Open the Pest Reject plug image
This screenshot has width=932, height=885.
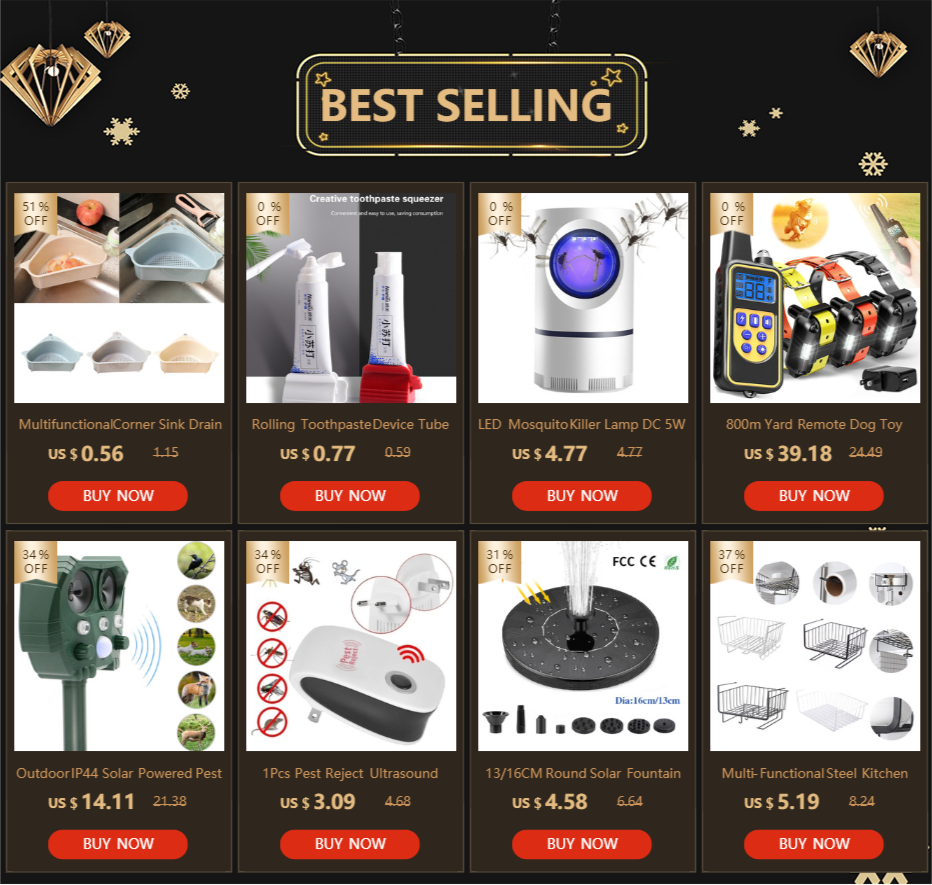coord(351,646)
